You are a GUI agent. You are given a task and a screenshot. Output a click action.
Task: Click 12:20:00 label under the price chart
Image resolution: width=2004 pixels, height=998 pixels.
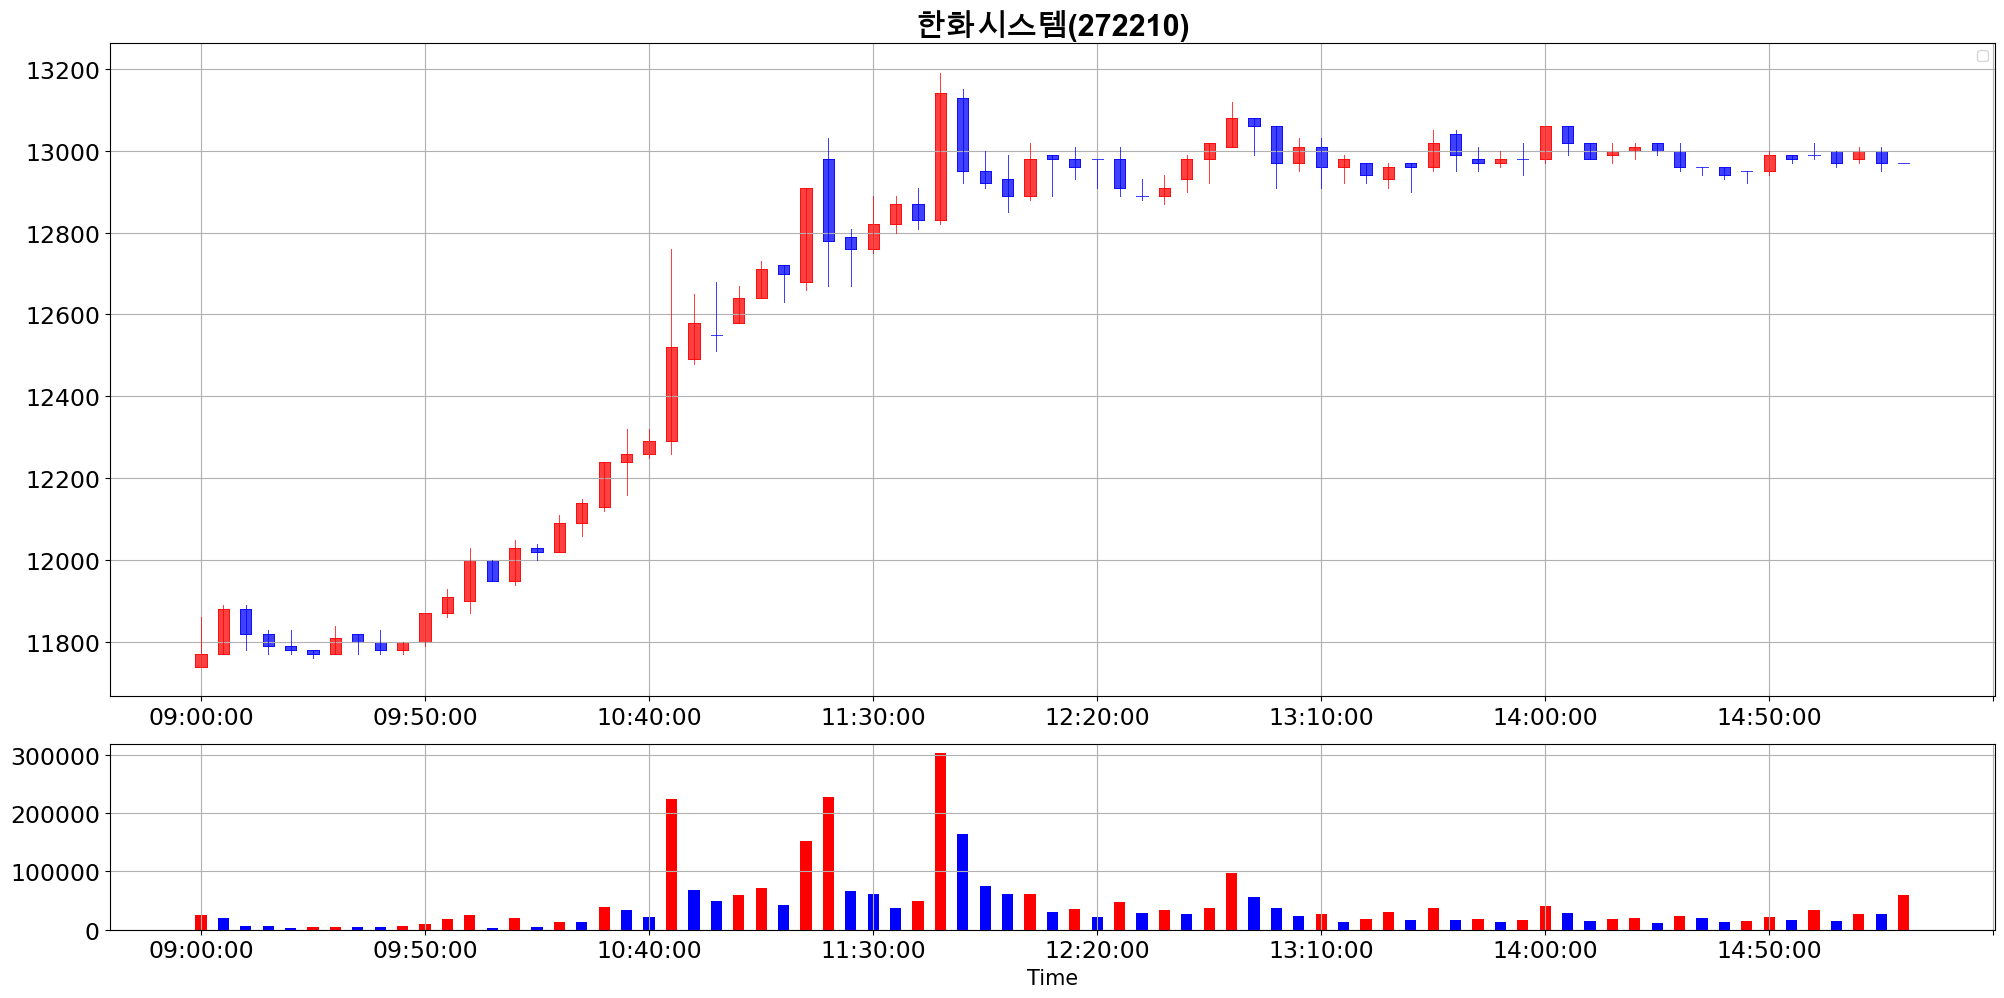[x=1097, y=717]
